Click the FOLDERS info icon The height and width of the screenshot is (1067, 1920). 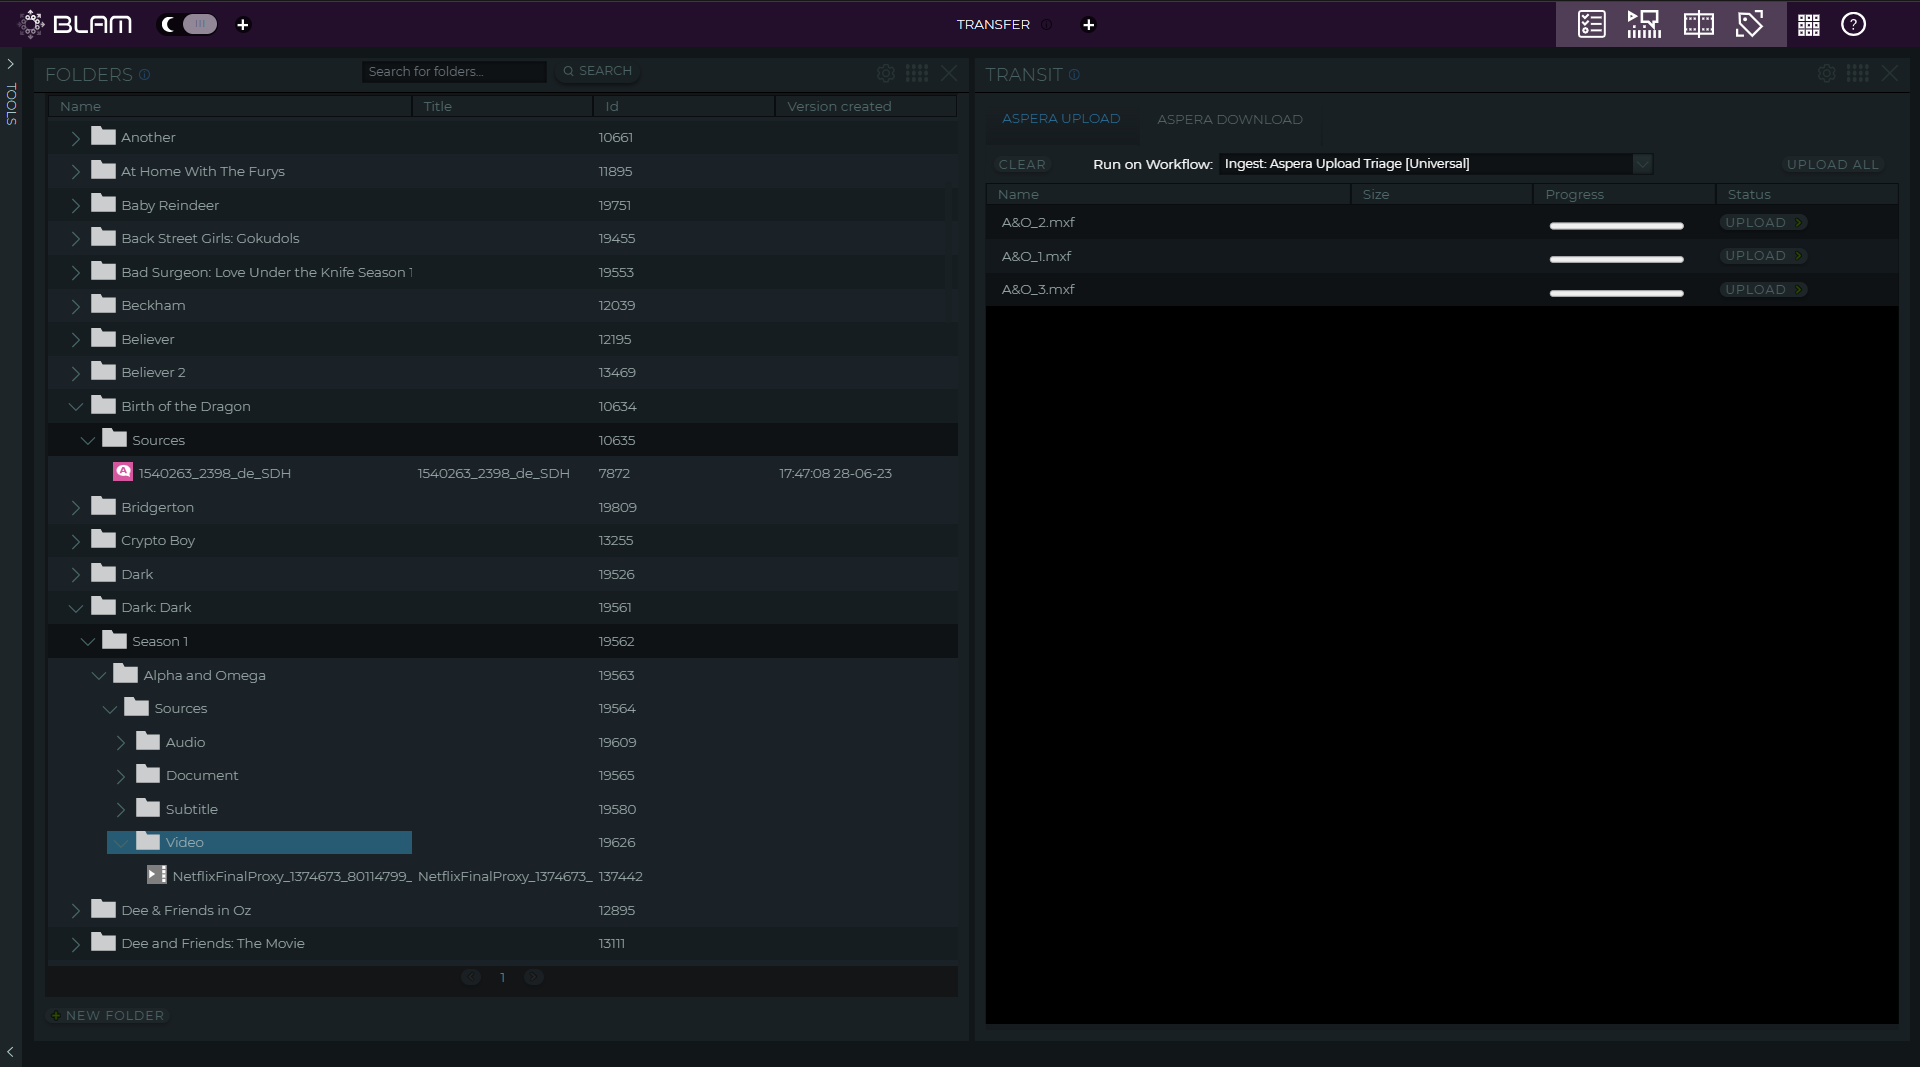(x=144, y=74)
